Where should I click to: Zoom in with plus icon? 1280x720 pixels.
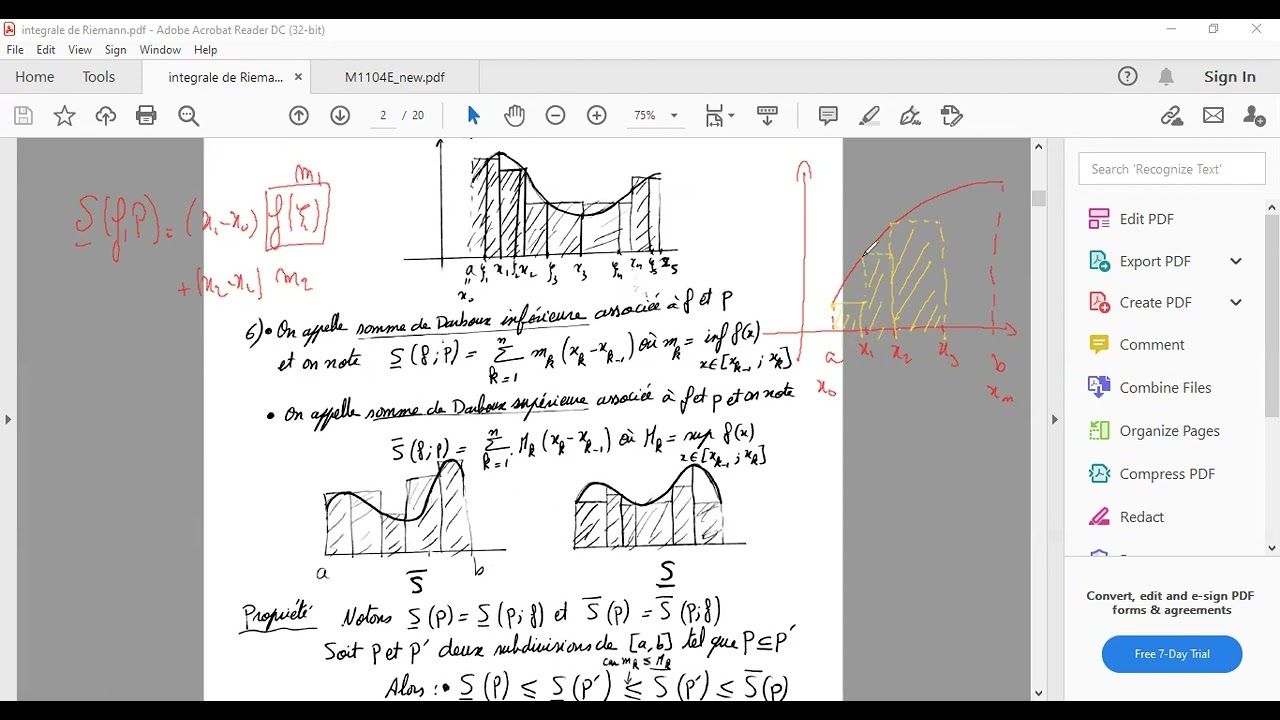tap(597, 116)
